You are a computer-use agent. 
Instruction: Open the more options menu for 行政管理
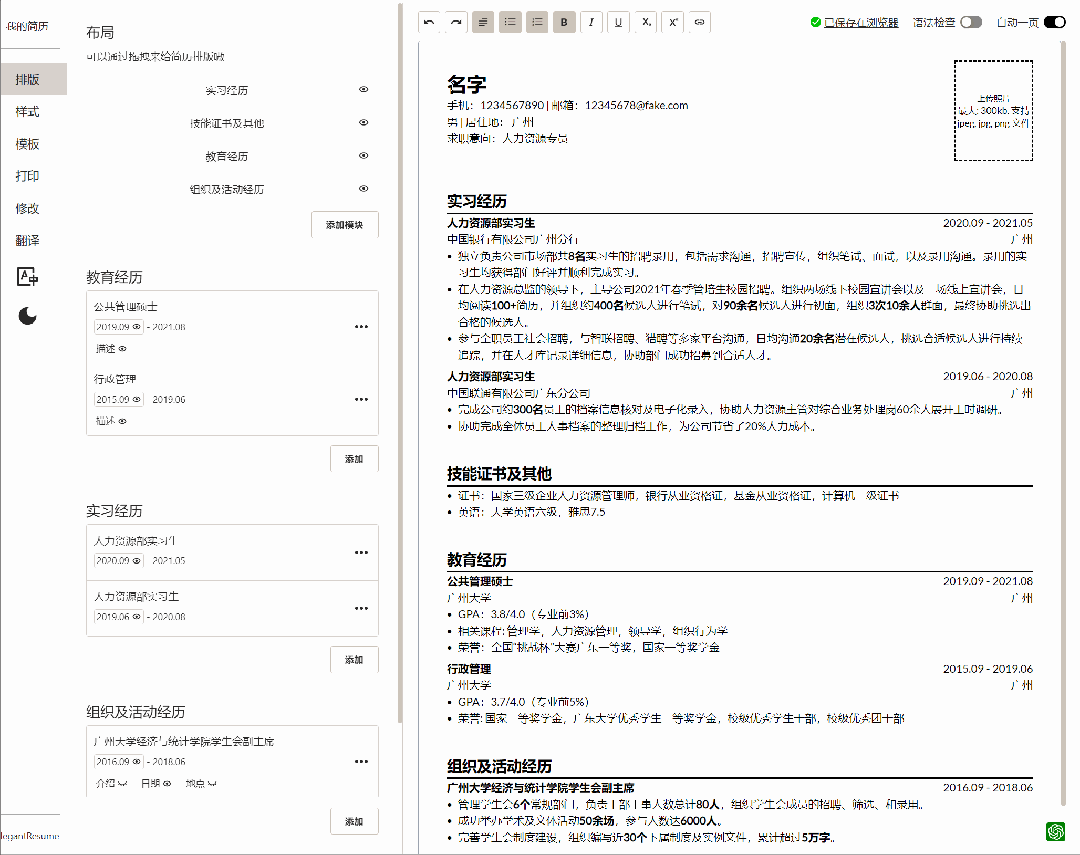click(361, 398)
